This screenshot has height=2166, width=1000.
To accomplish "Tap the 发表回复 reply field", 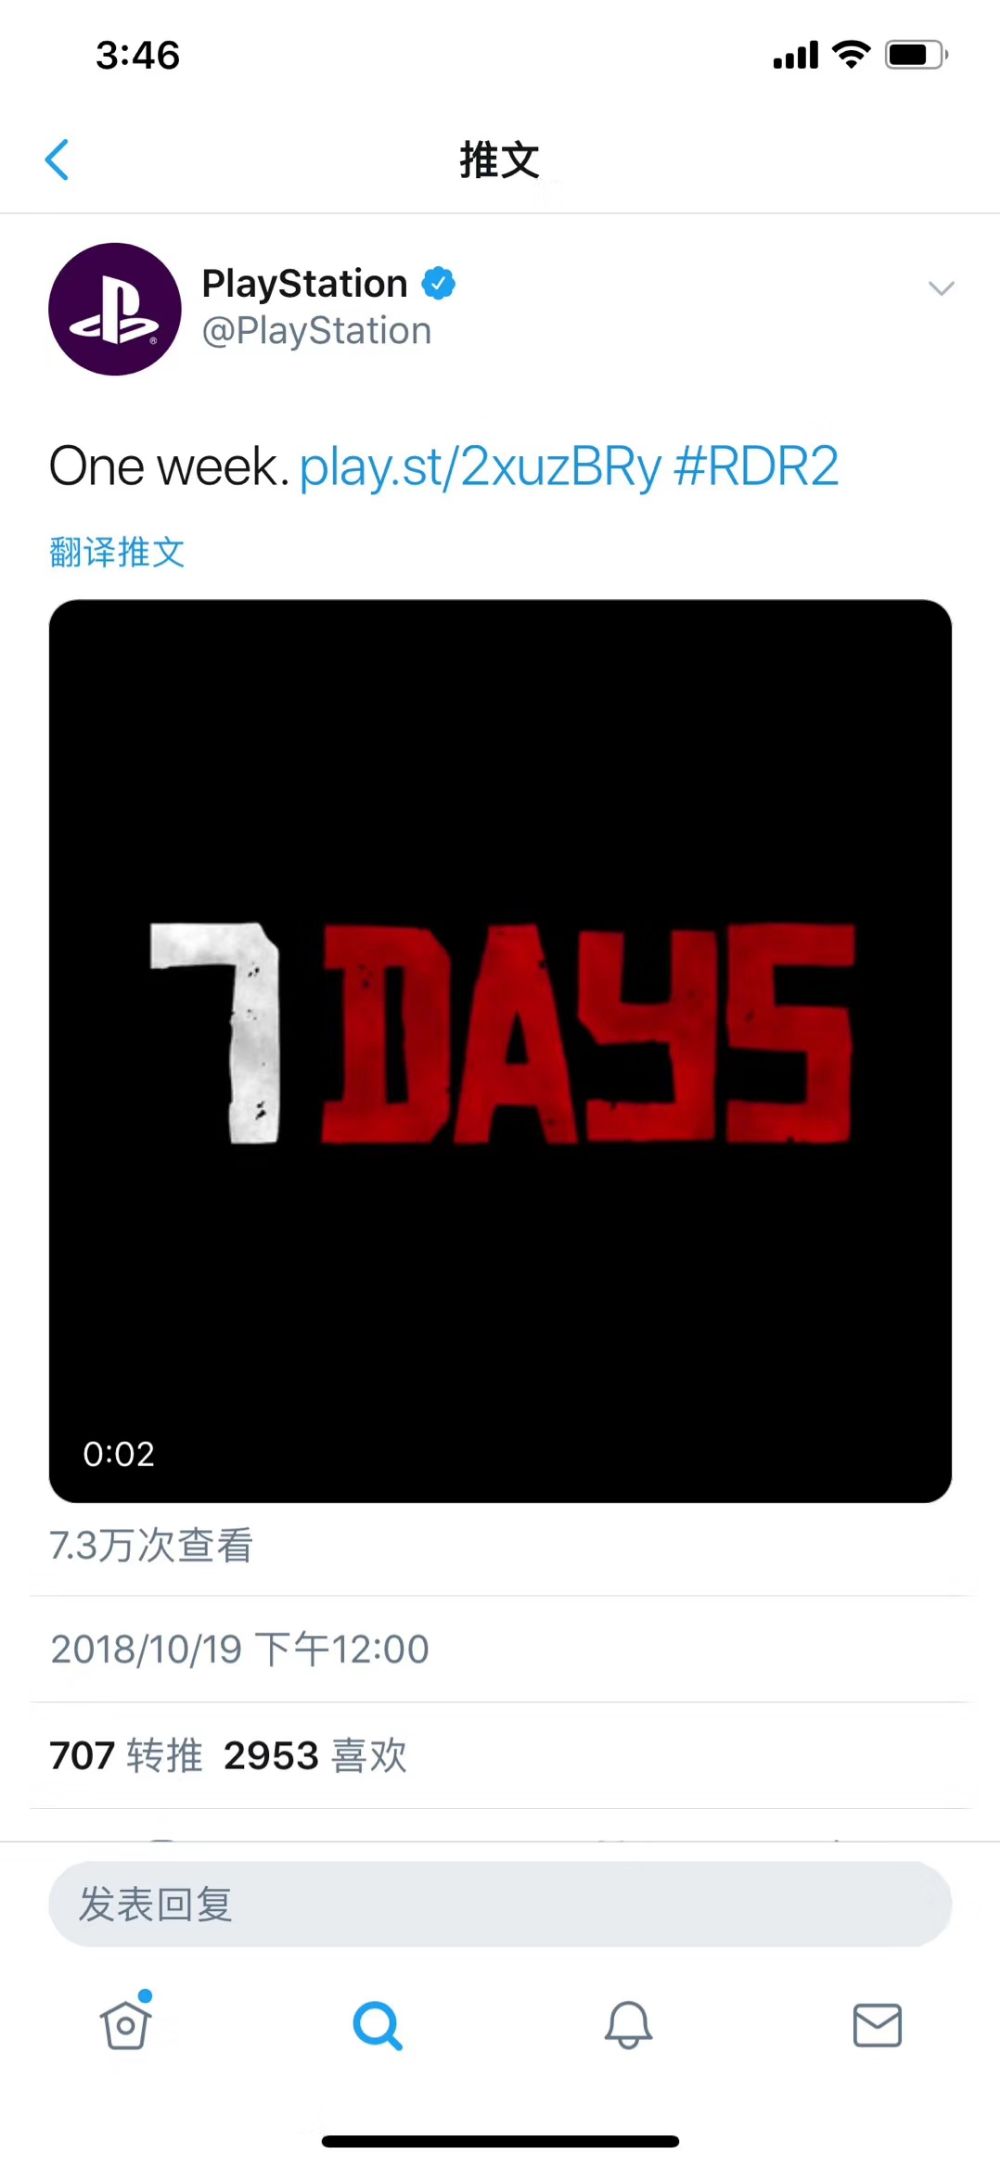I will pos(500,1904).
